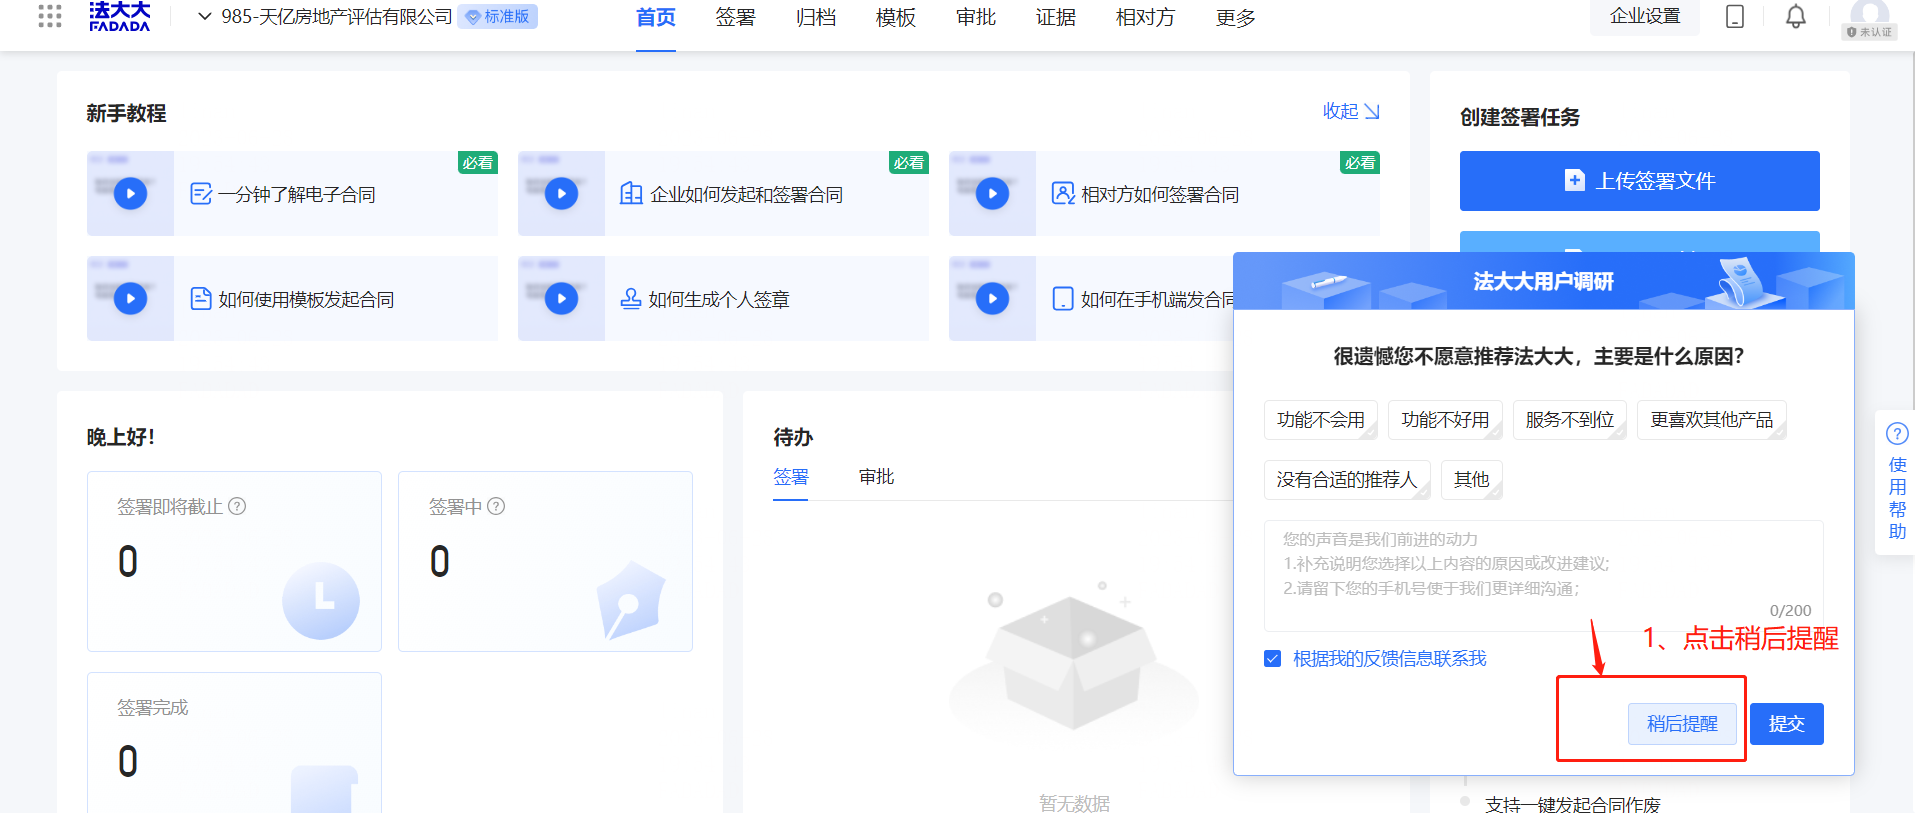Viewport: 1915px width, 819px height.
Task: Play the 如何使用模板发起合同 video
Action: click(x=130, y=298)
